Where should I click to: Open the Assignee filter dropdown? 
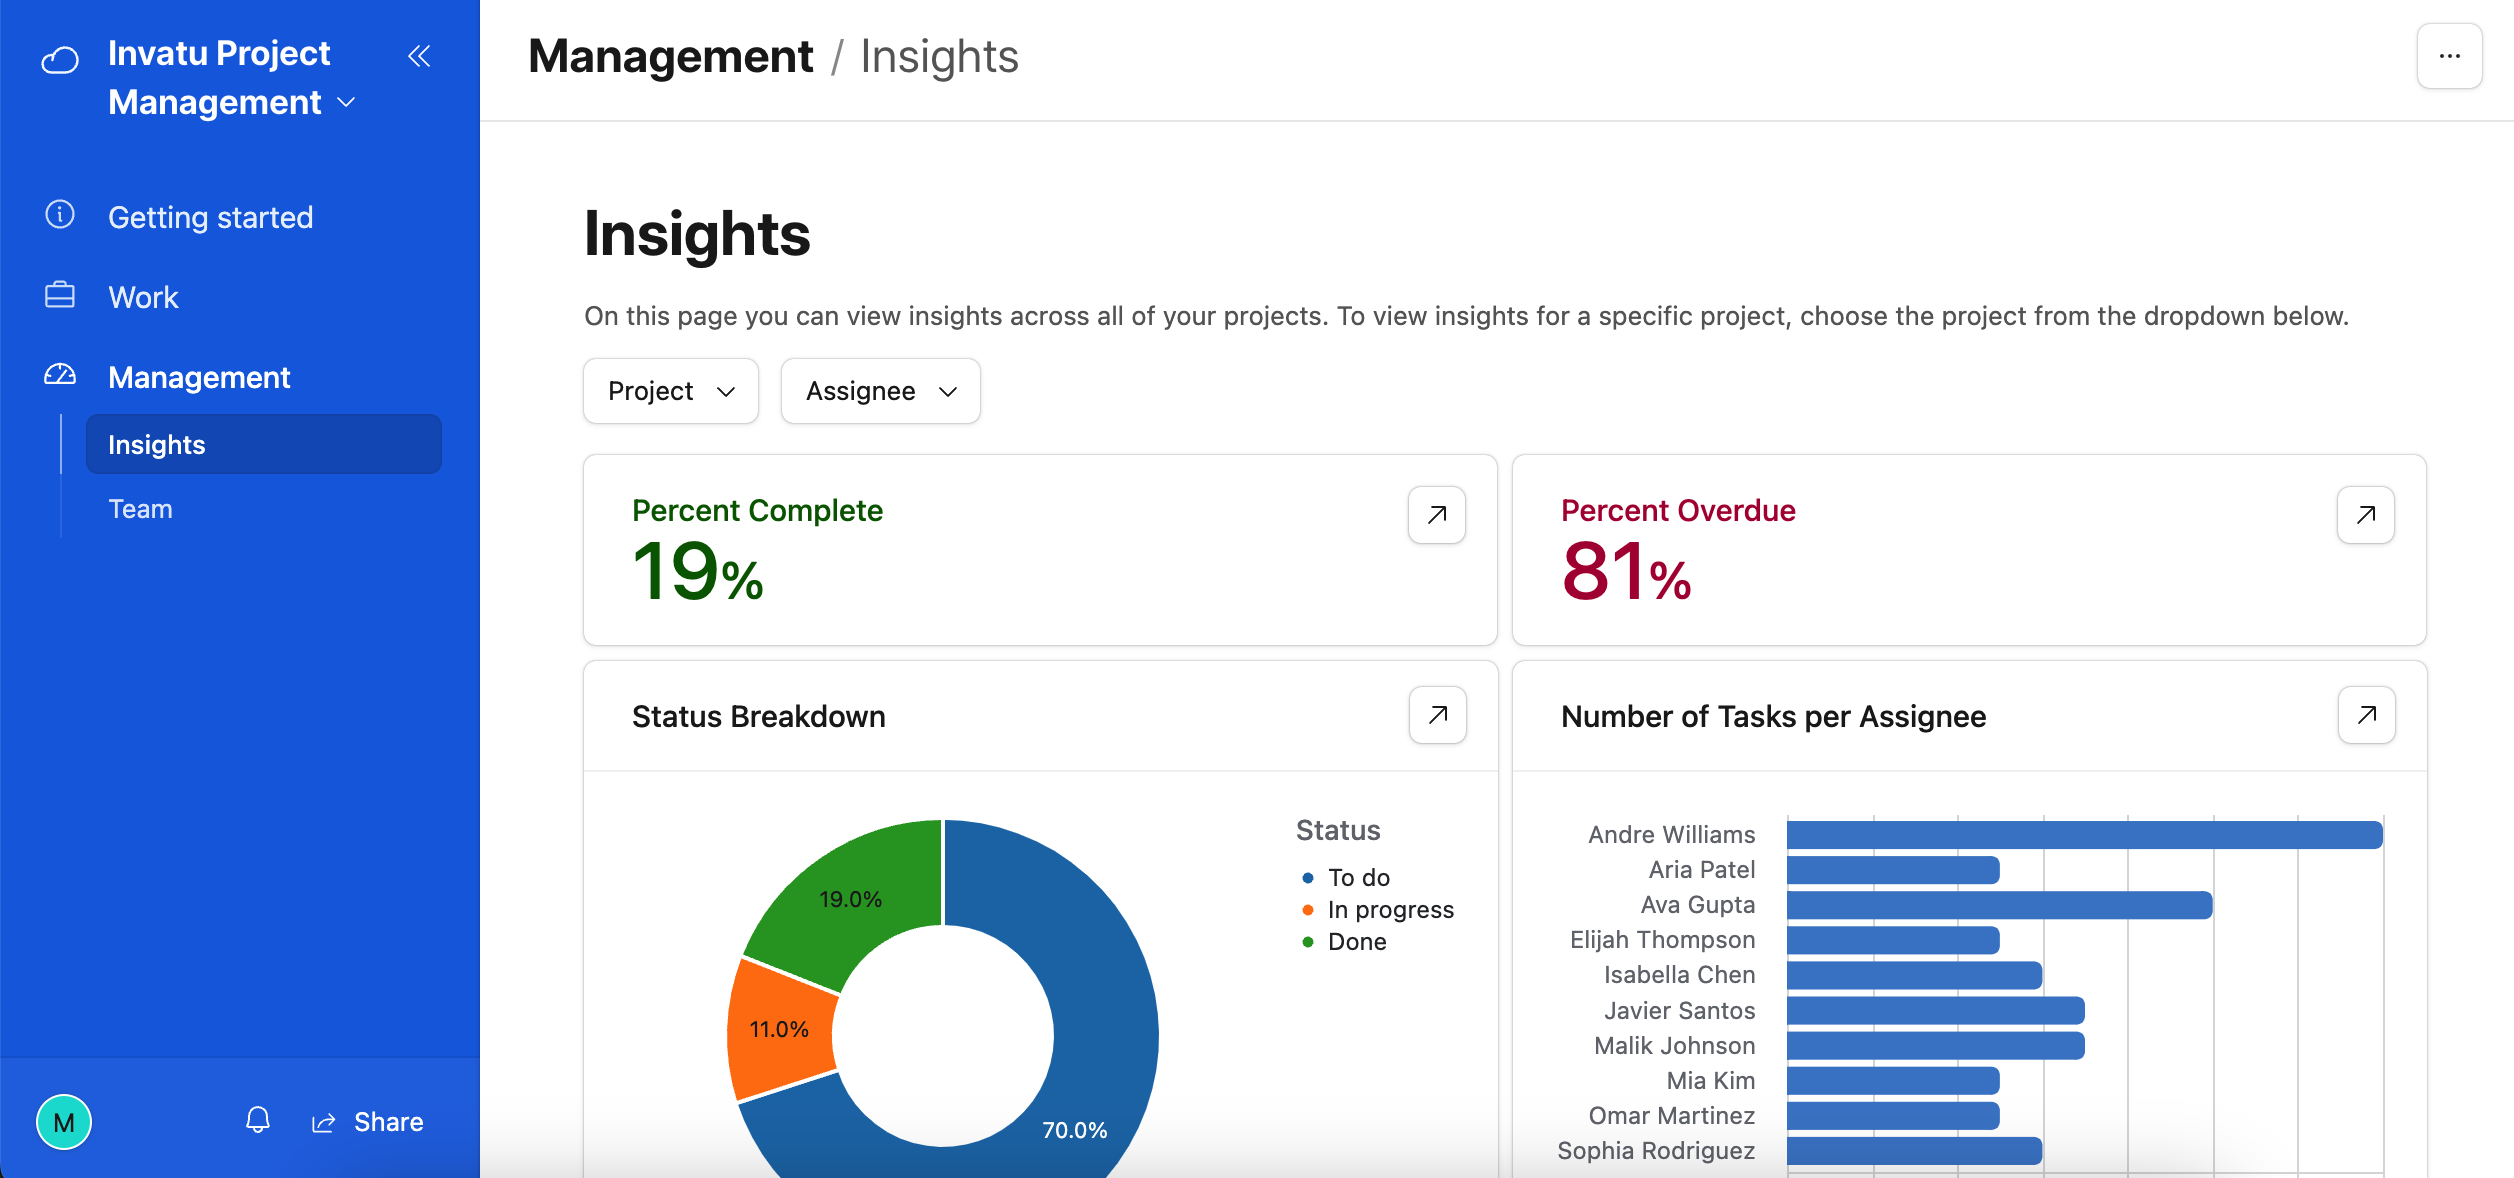point(881,391)
